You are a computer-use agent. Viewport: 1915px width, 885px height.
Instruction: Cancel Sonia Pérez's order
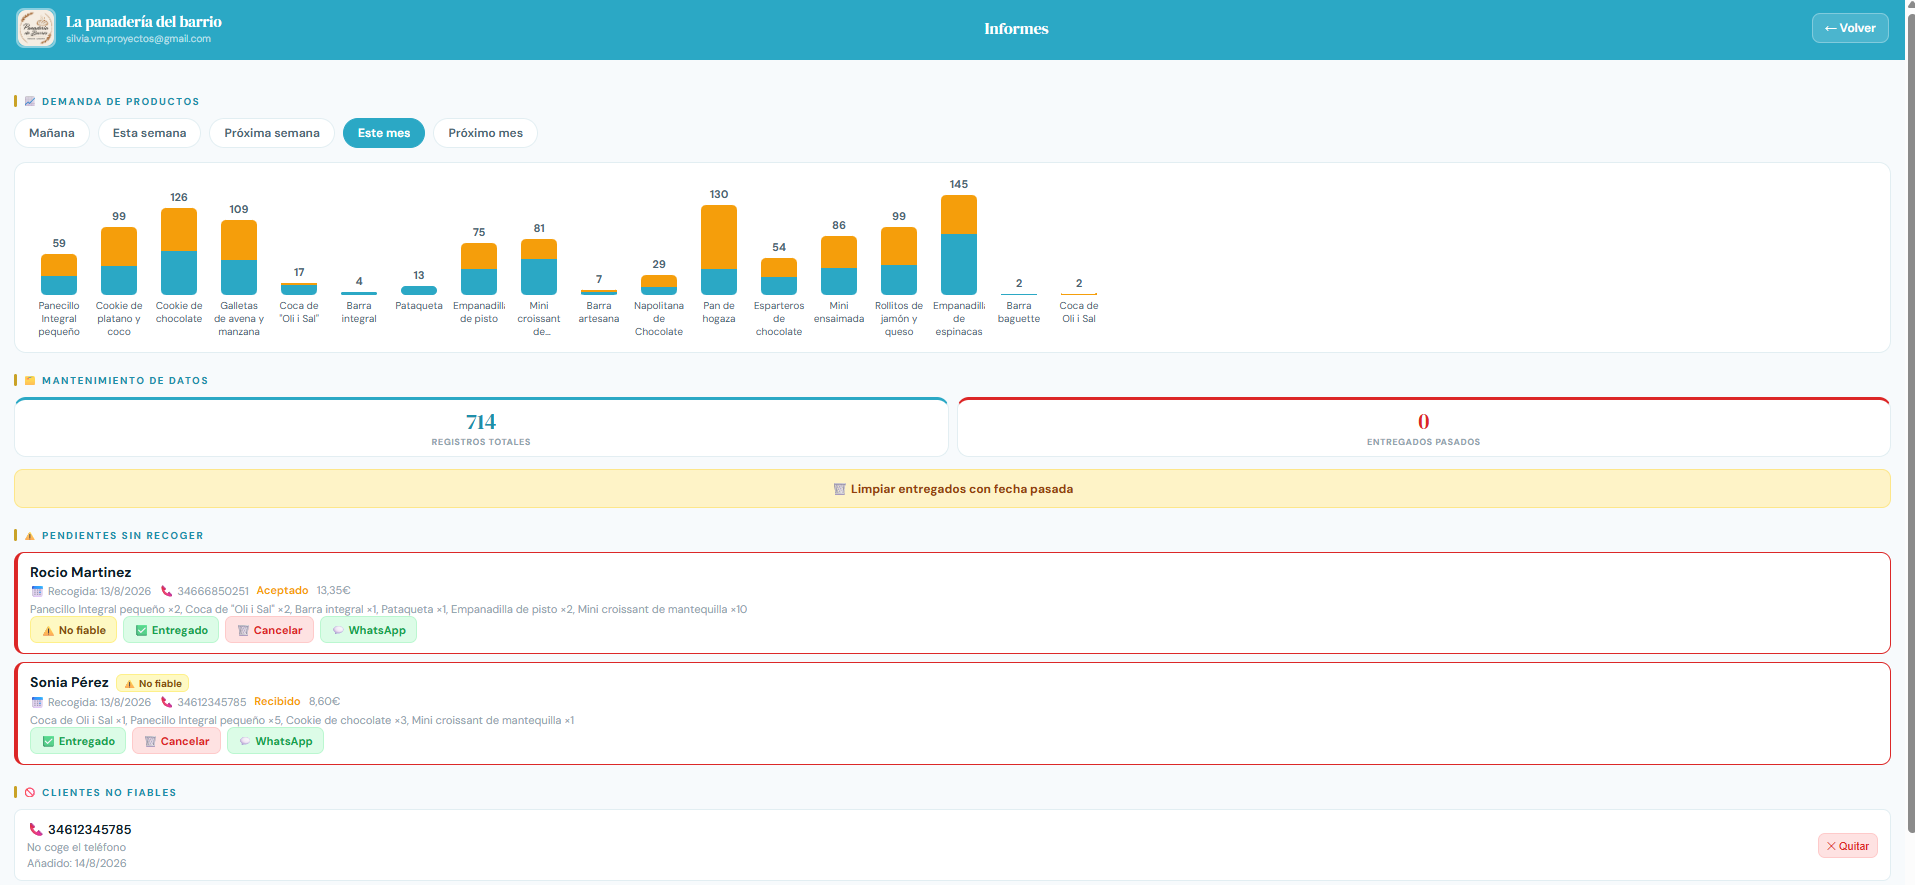(x=176, y=741)
